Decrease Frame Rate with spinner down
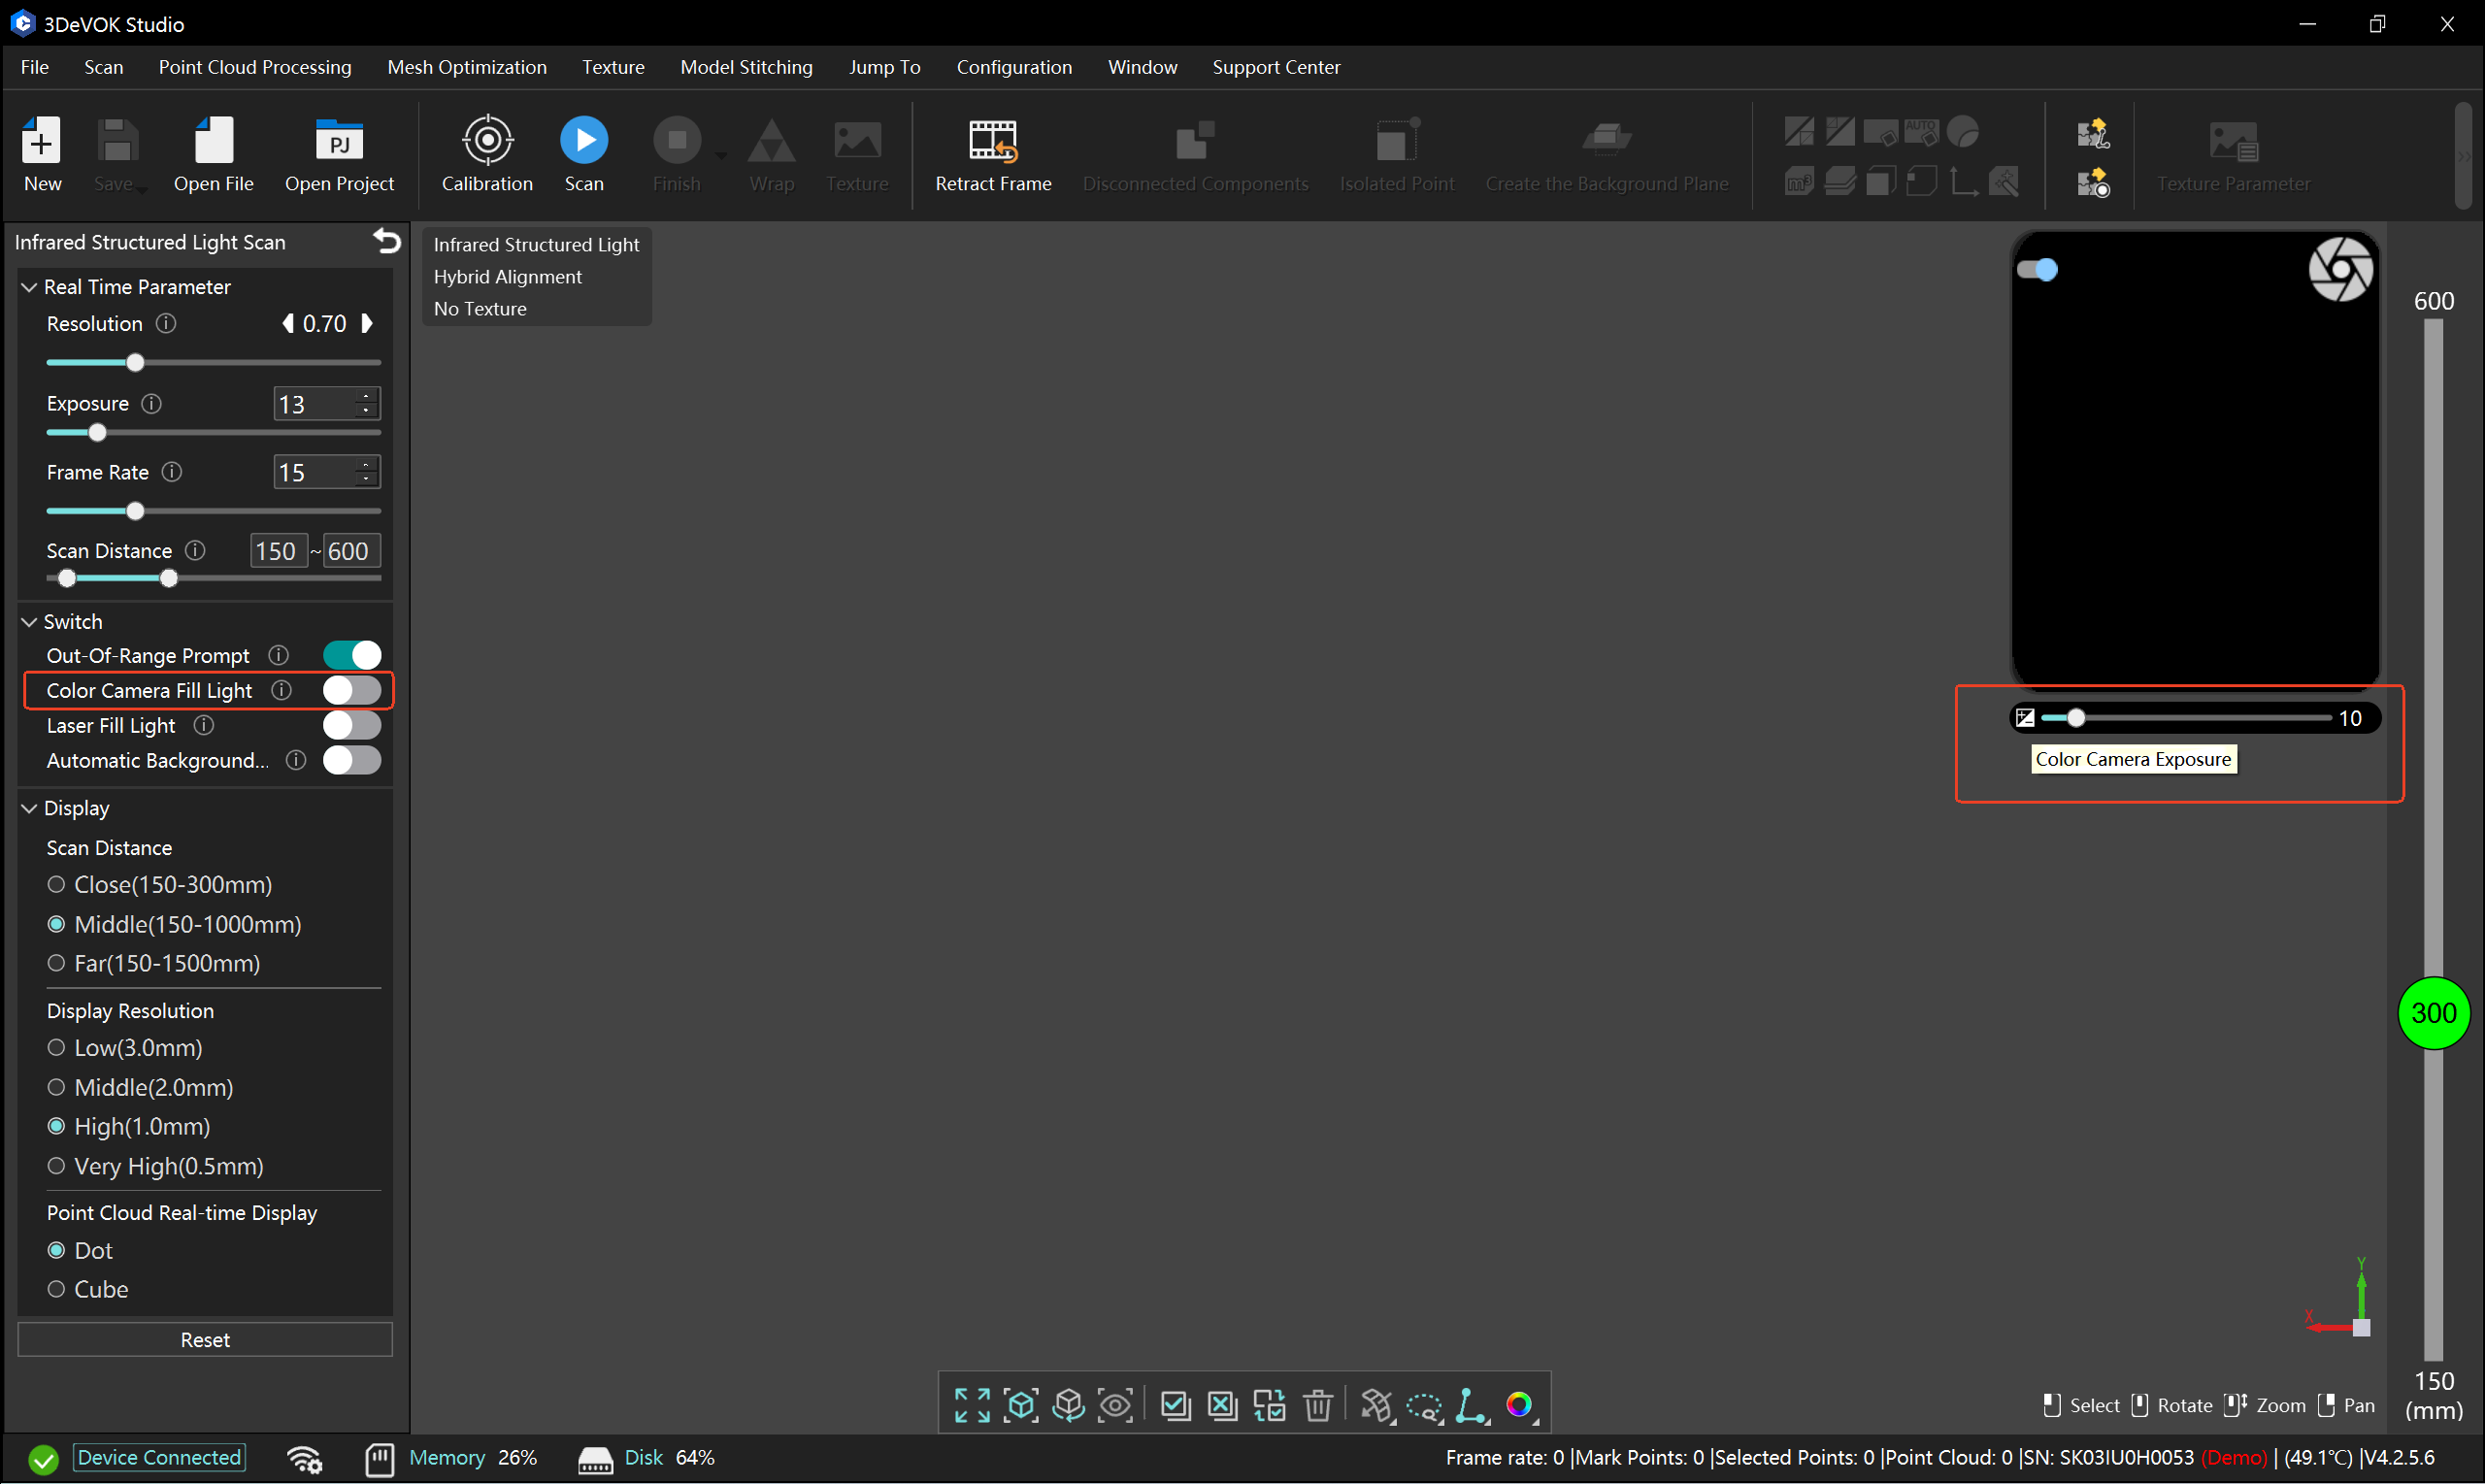 click(366, 479)
